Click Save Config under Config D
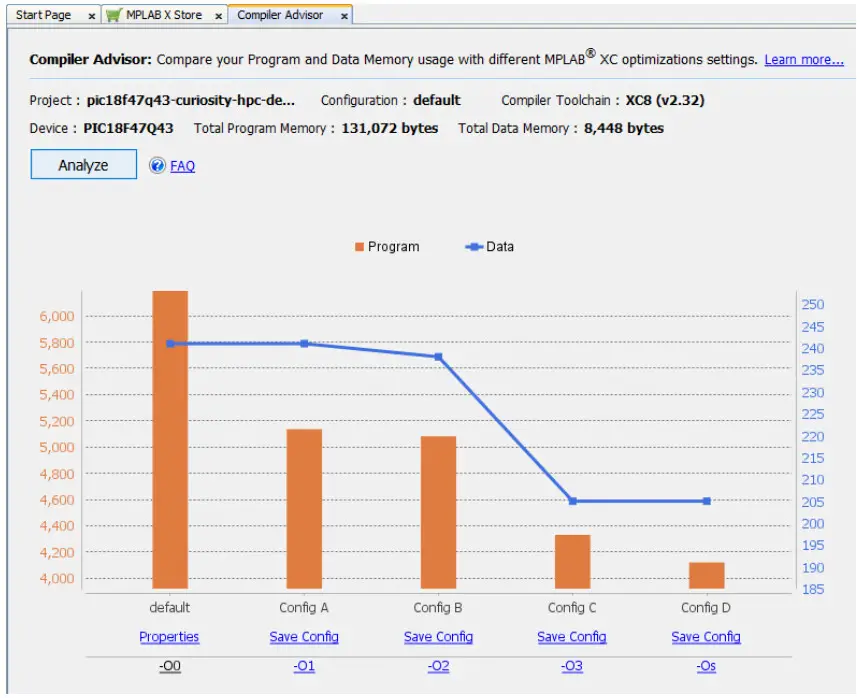 click(706, 637)
